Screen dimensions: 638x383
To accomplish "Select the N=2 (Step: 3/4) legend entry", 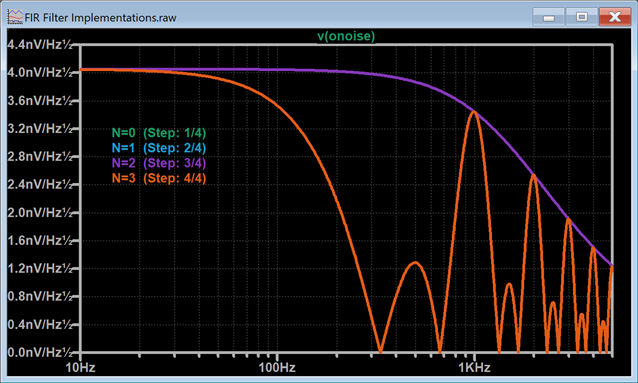I will [159, 163].
